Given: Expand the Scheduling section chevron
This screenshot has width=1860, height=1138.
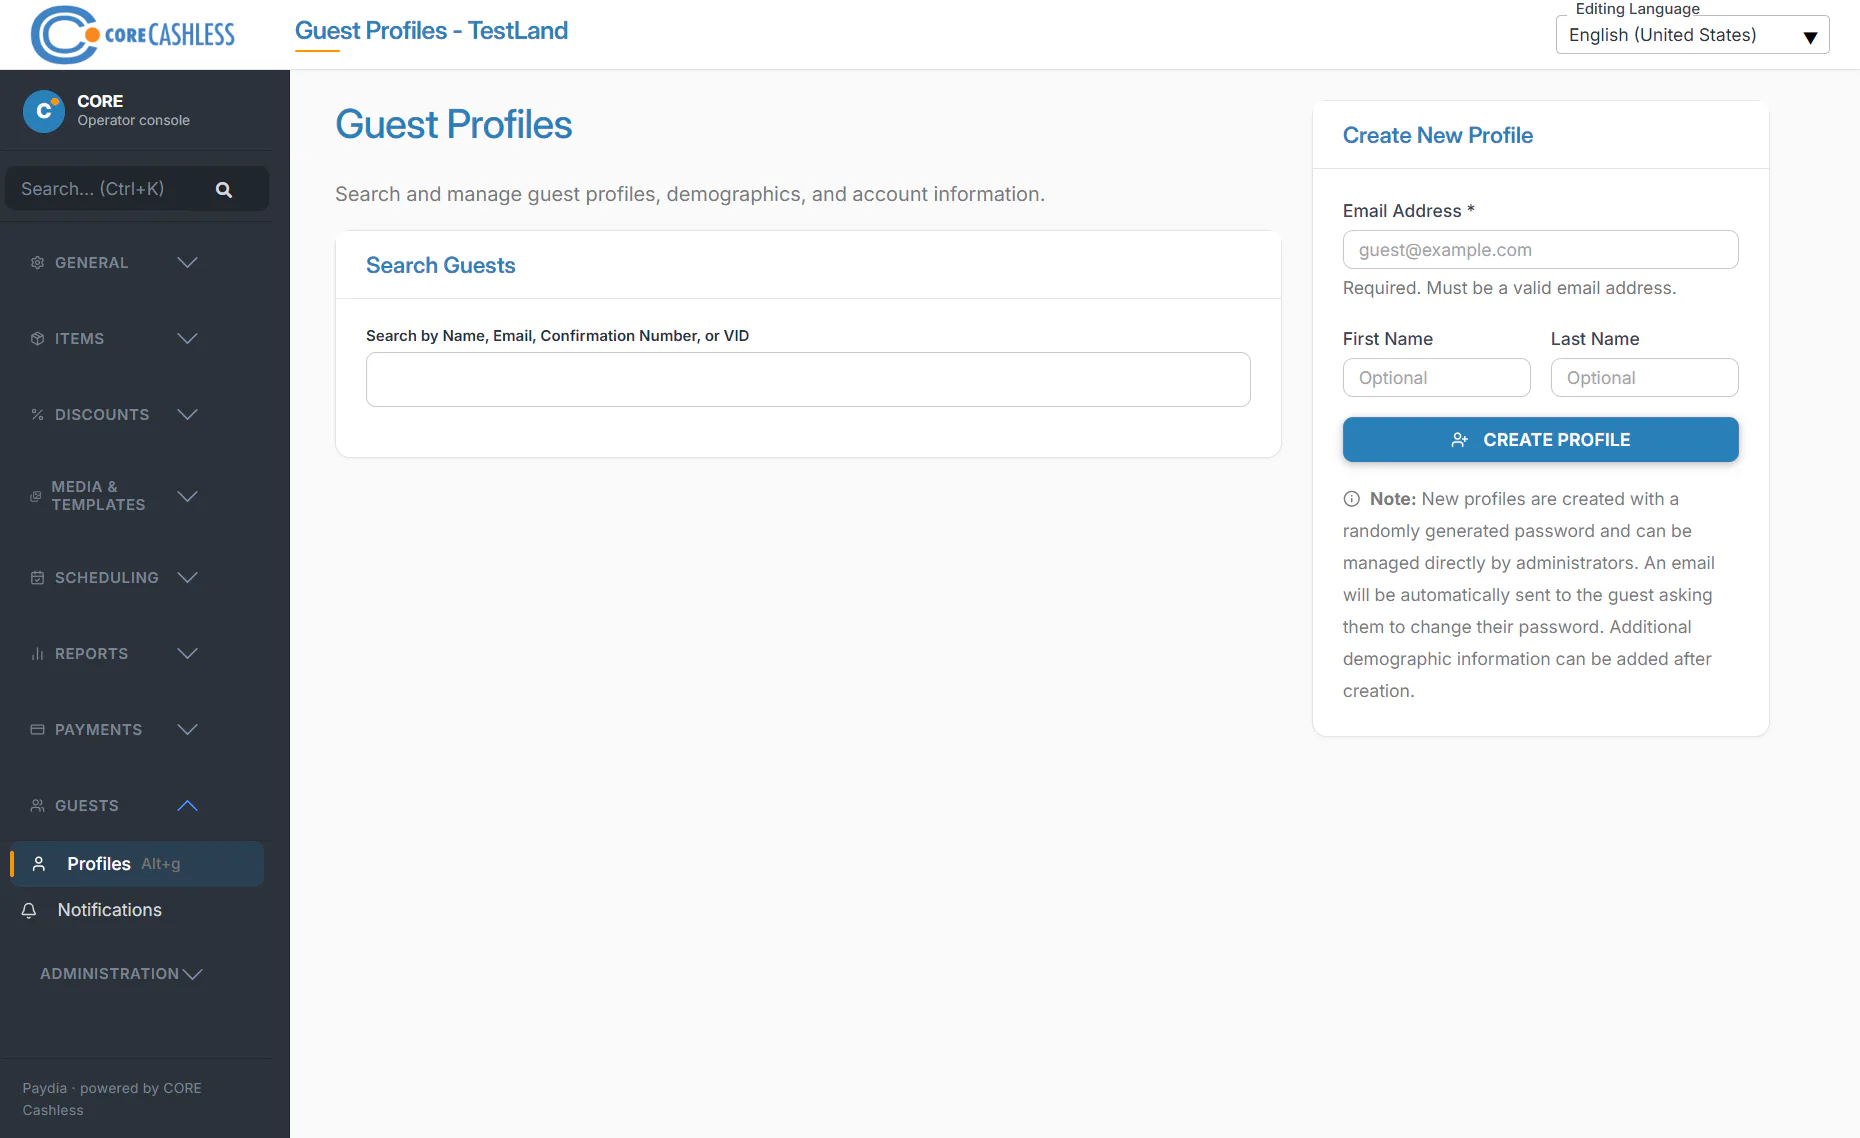Looking at the screenshot, I should (187, 578).
